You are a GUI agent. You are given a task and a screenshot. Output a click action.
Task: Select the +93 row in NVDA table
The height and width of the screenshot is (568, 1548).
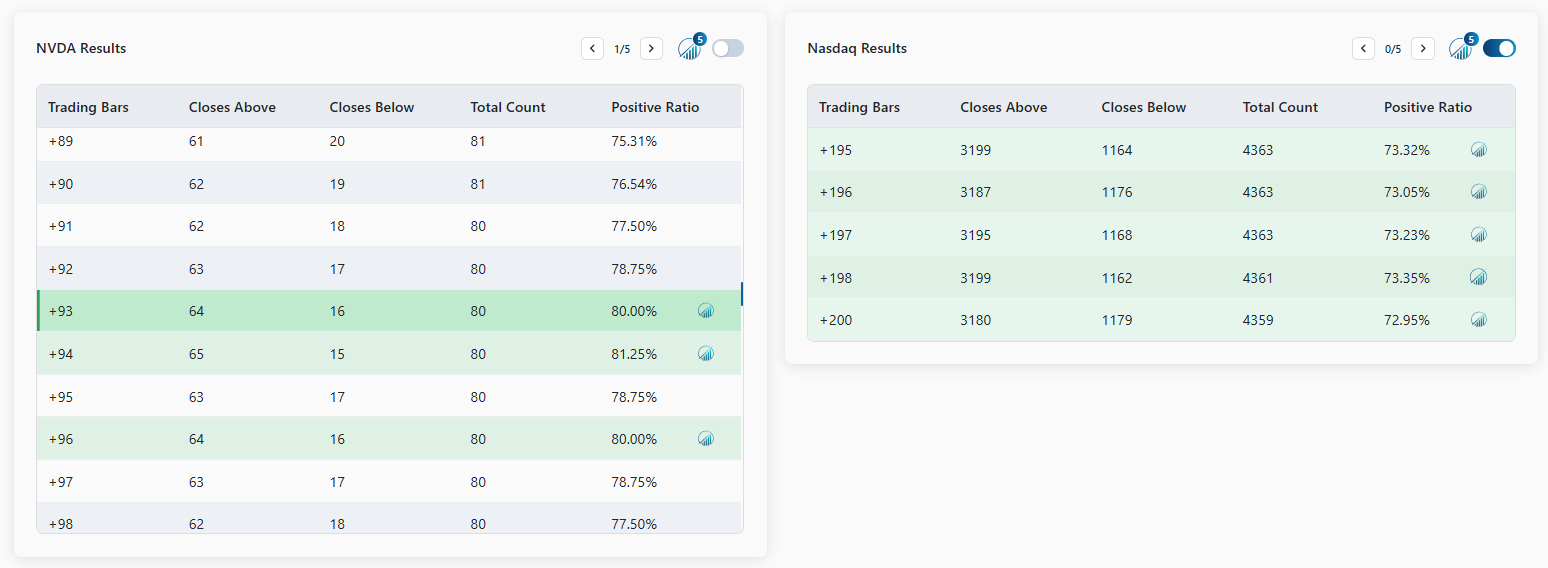pos(389,311)
